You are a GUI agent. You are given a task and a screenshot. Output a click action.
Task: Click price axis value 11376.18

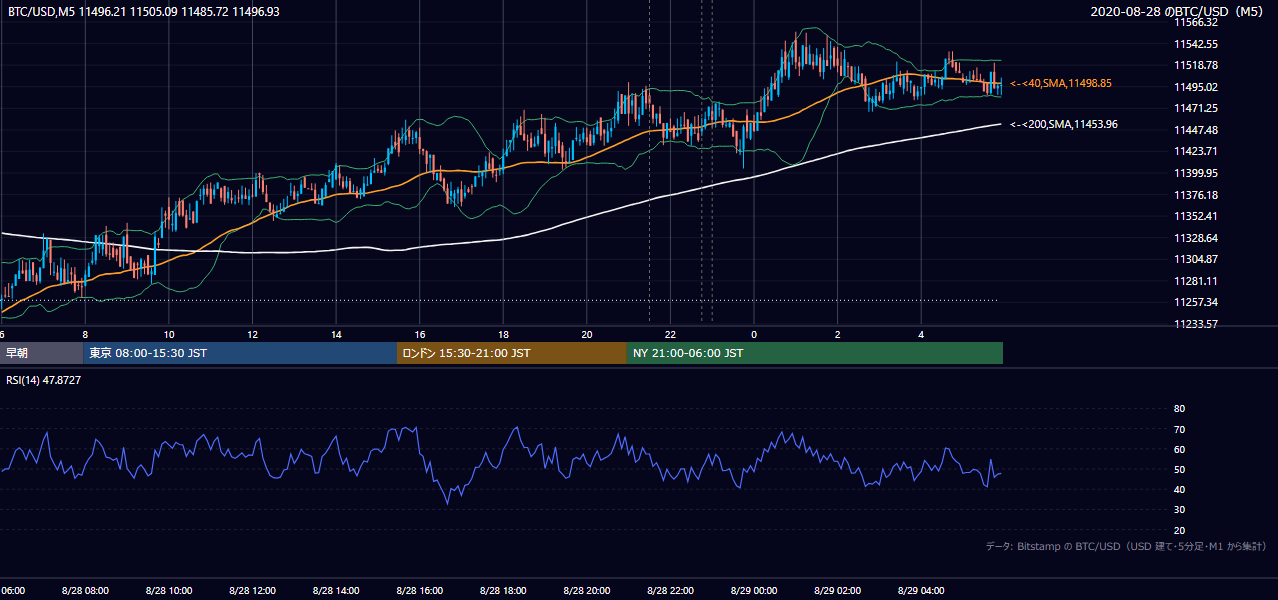(1195, 195)
